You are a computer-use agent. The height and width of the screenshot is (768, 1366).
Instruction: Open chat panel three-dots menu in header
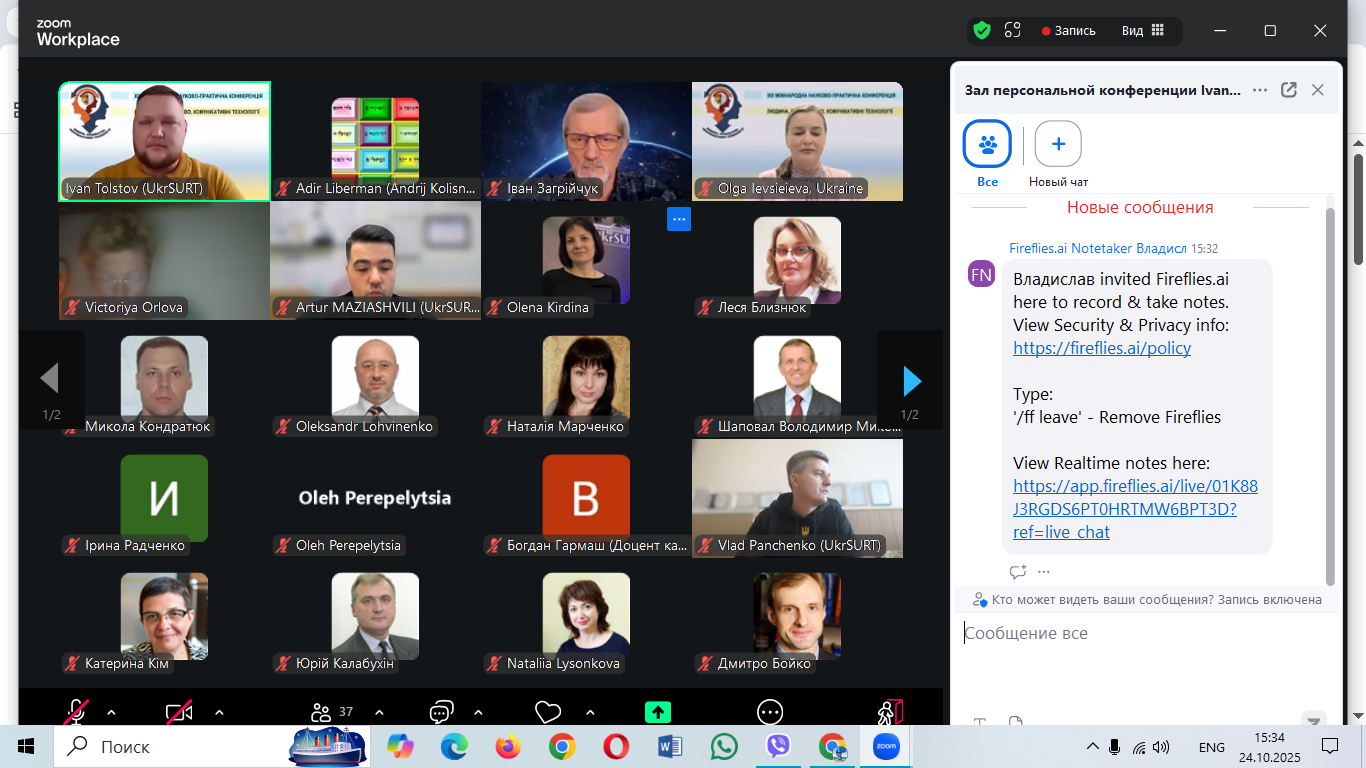(1260, 90)
